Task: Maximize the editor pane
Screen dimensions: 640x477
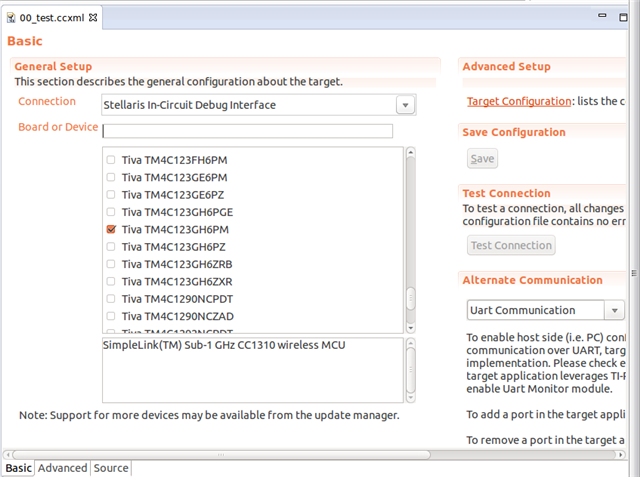Action: click(x=623, y=17)
